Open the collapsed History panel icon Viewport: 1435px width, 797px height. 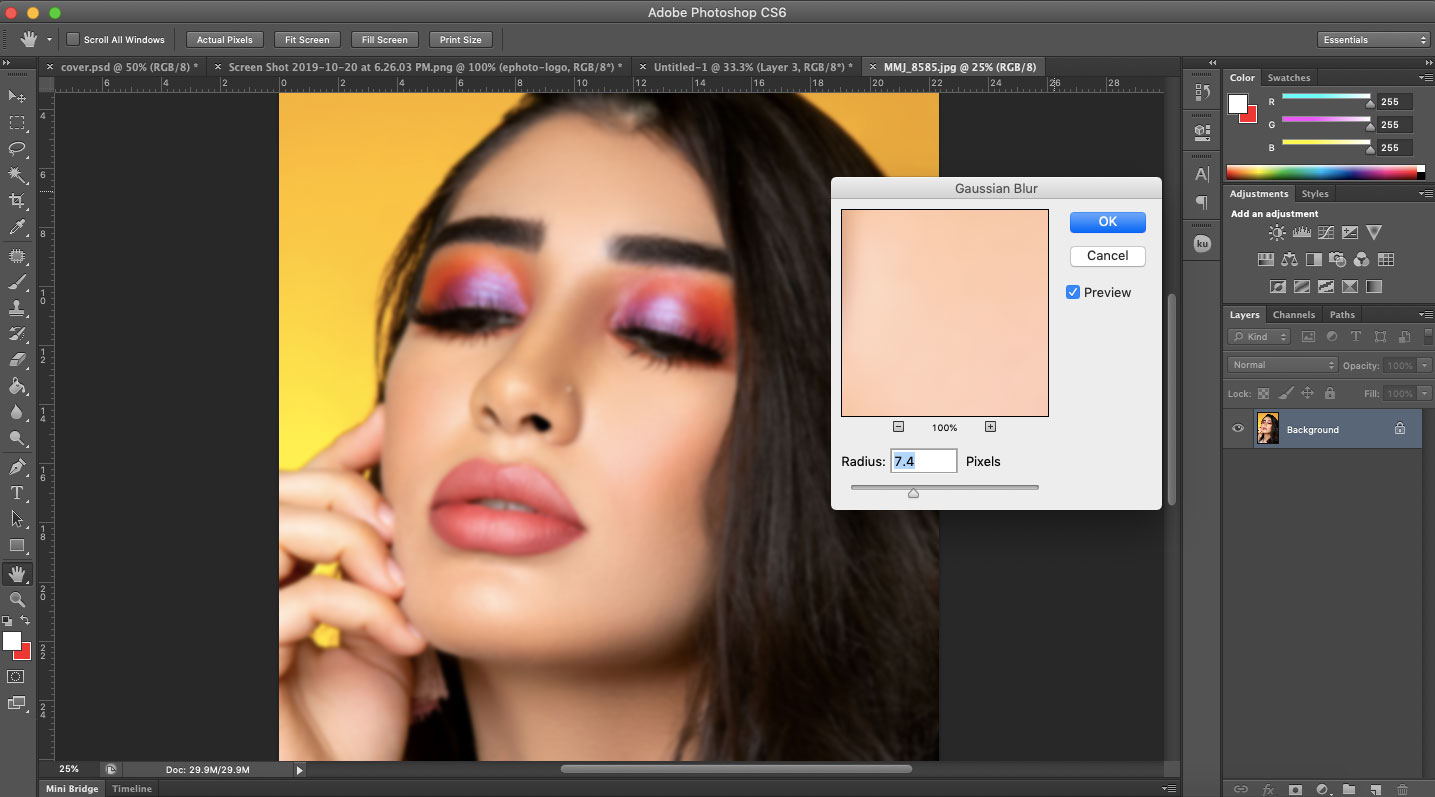click(1202, 93)
